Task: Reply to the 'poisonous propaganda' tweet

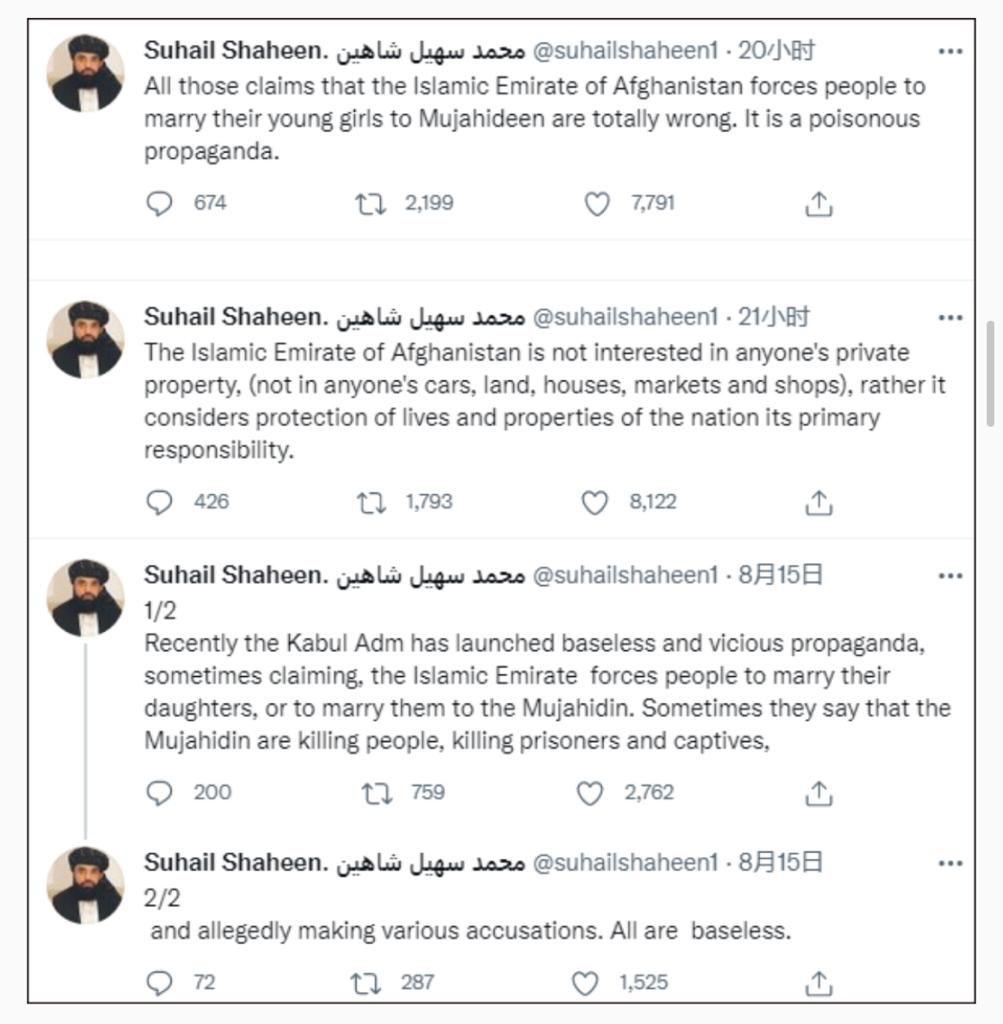Action: point(159,204)
